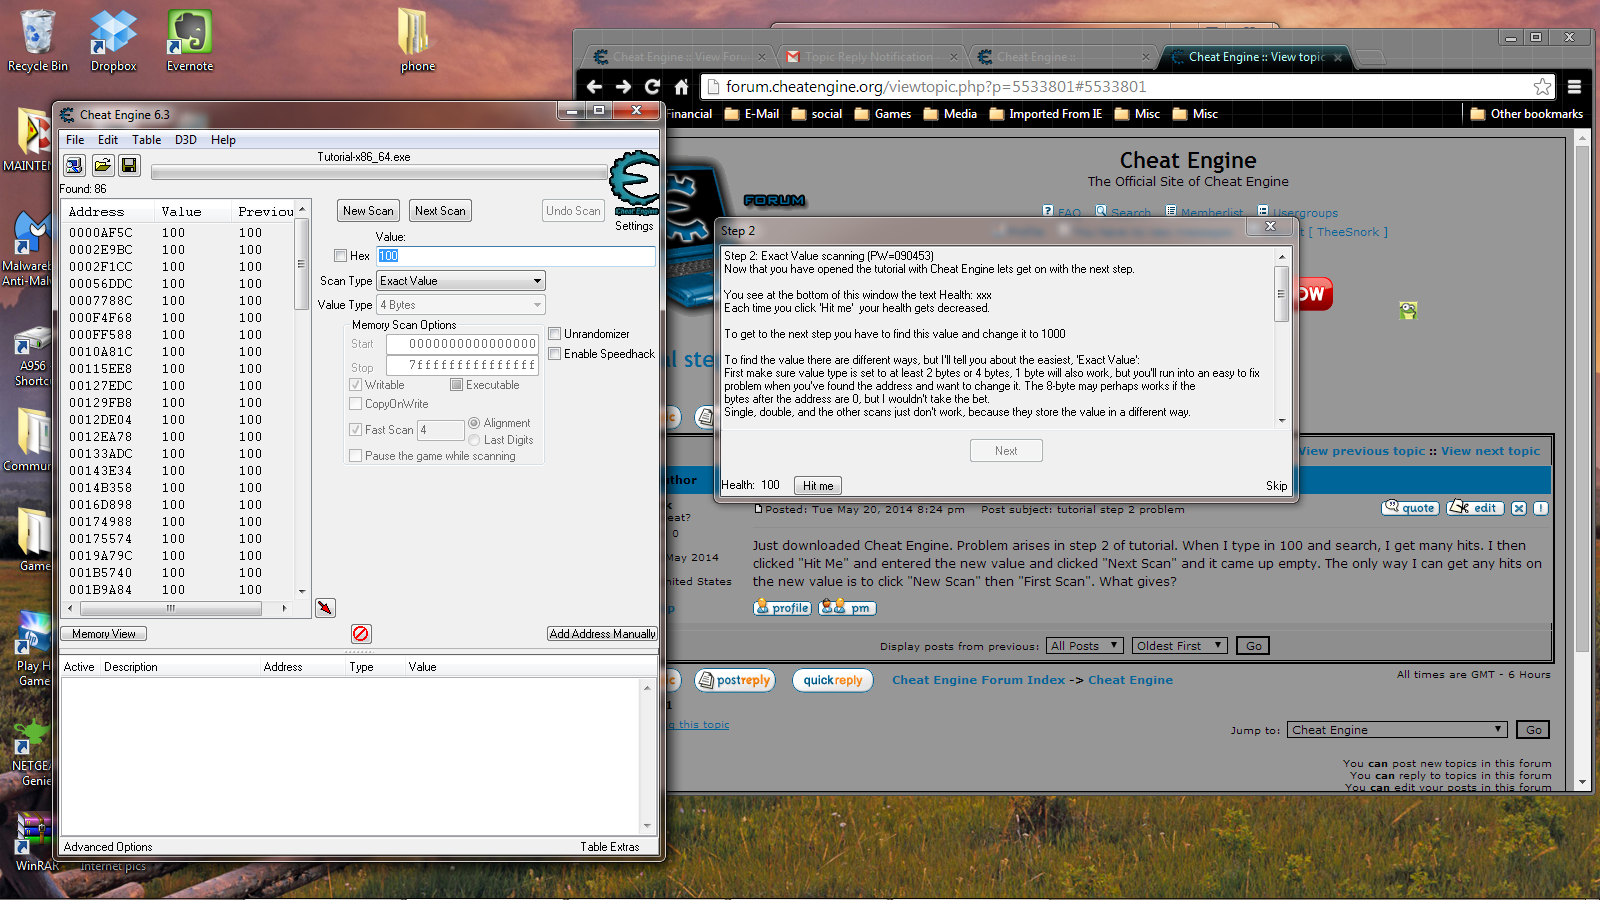
Task: Toggle the Executable checkbox
Action: click(457, 385)
